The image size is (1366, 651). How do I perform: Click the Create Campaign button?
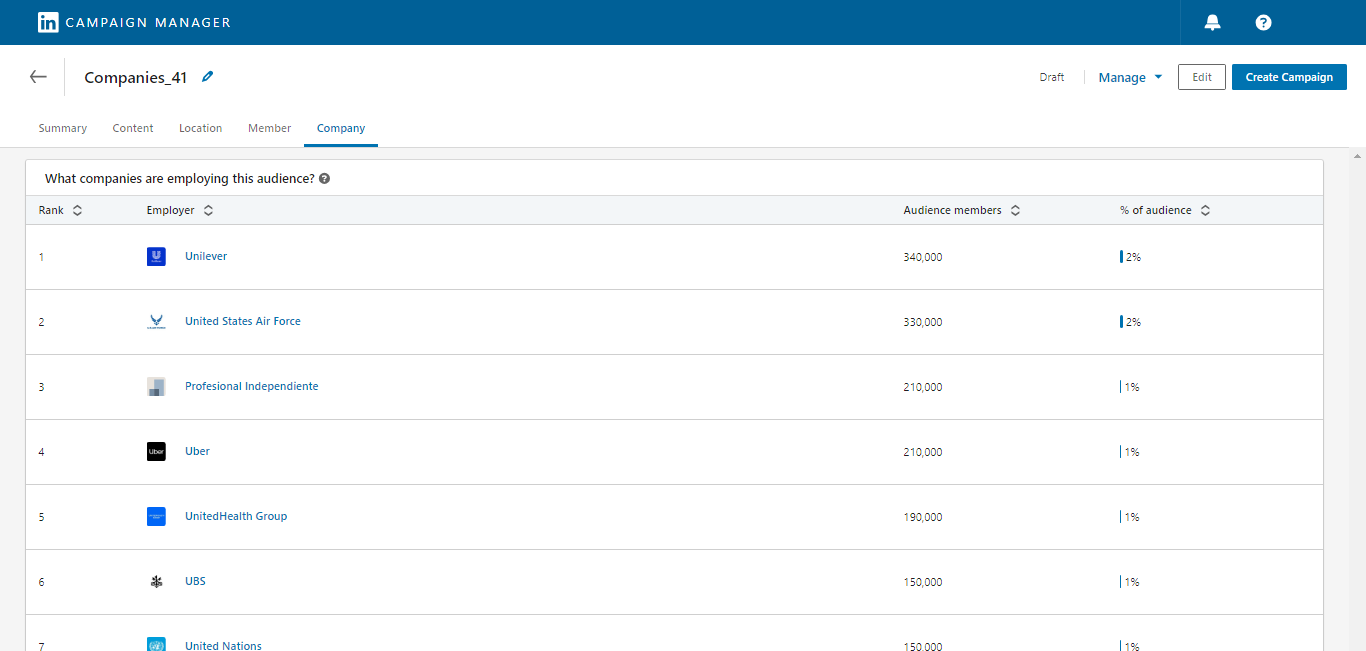(x=1289, y=77)
